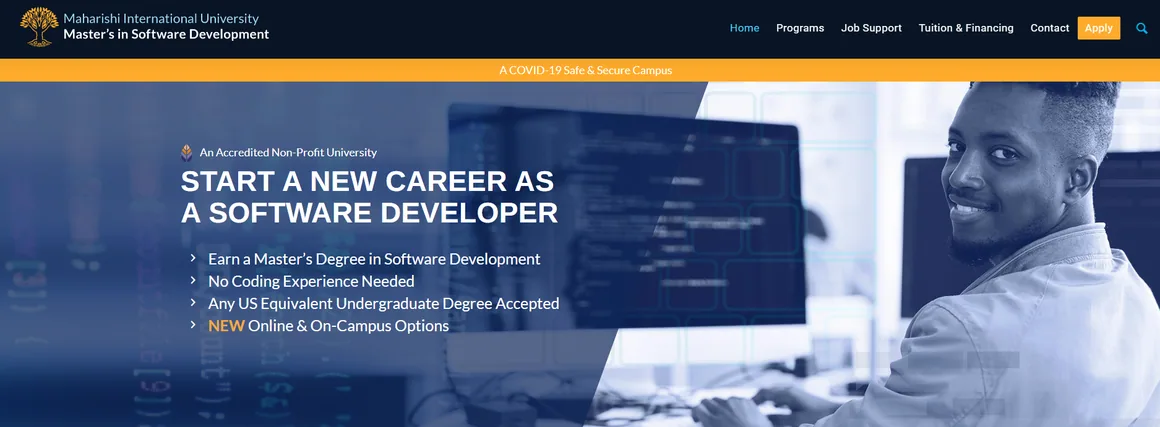This screenshot has height=427, width=1160.
Task: Click Master's in Software Development header text
Action: [166, 34]
